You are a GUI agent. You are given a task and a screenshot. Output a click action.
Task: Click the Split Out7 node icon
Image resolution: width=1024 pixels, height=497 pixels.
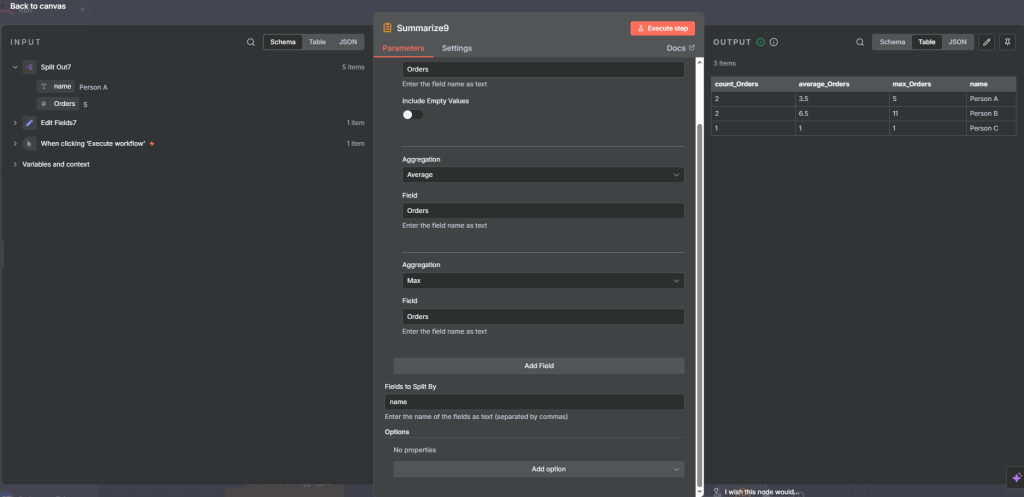coord(30,67)
